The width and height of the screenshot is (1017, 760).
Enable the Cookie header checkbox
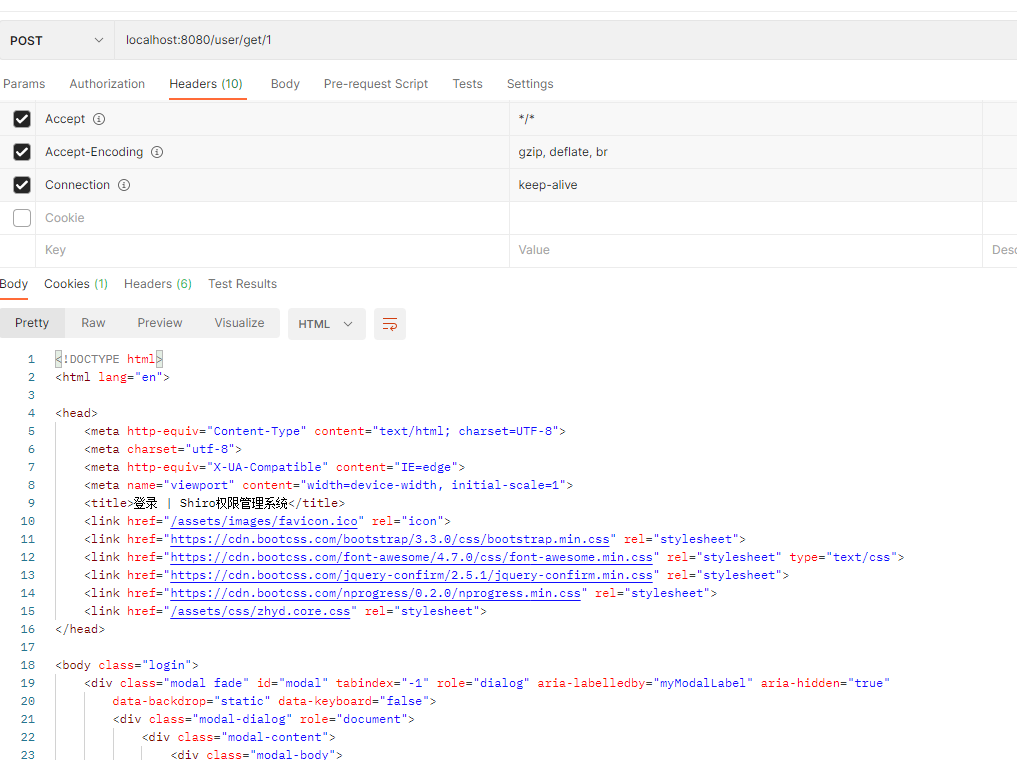coord(21,217)
